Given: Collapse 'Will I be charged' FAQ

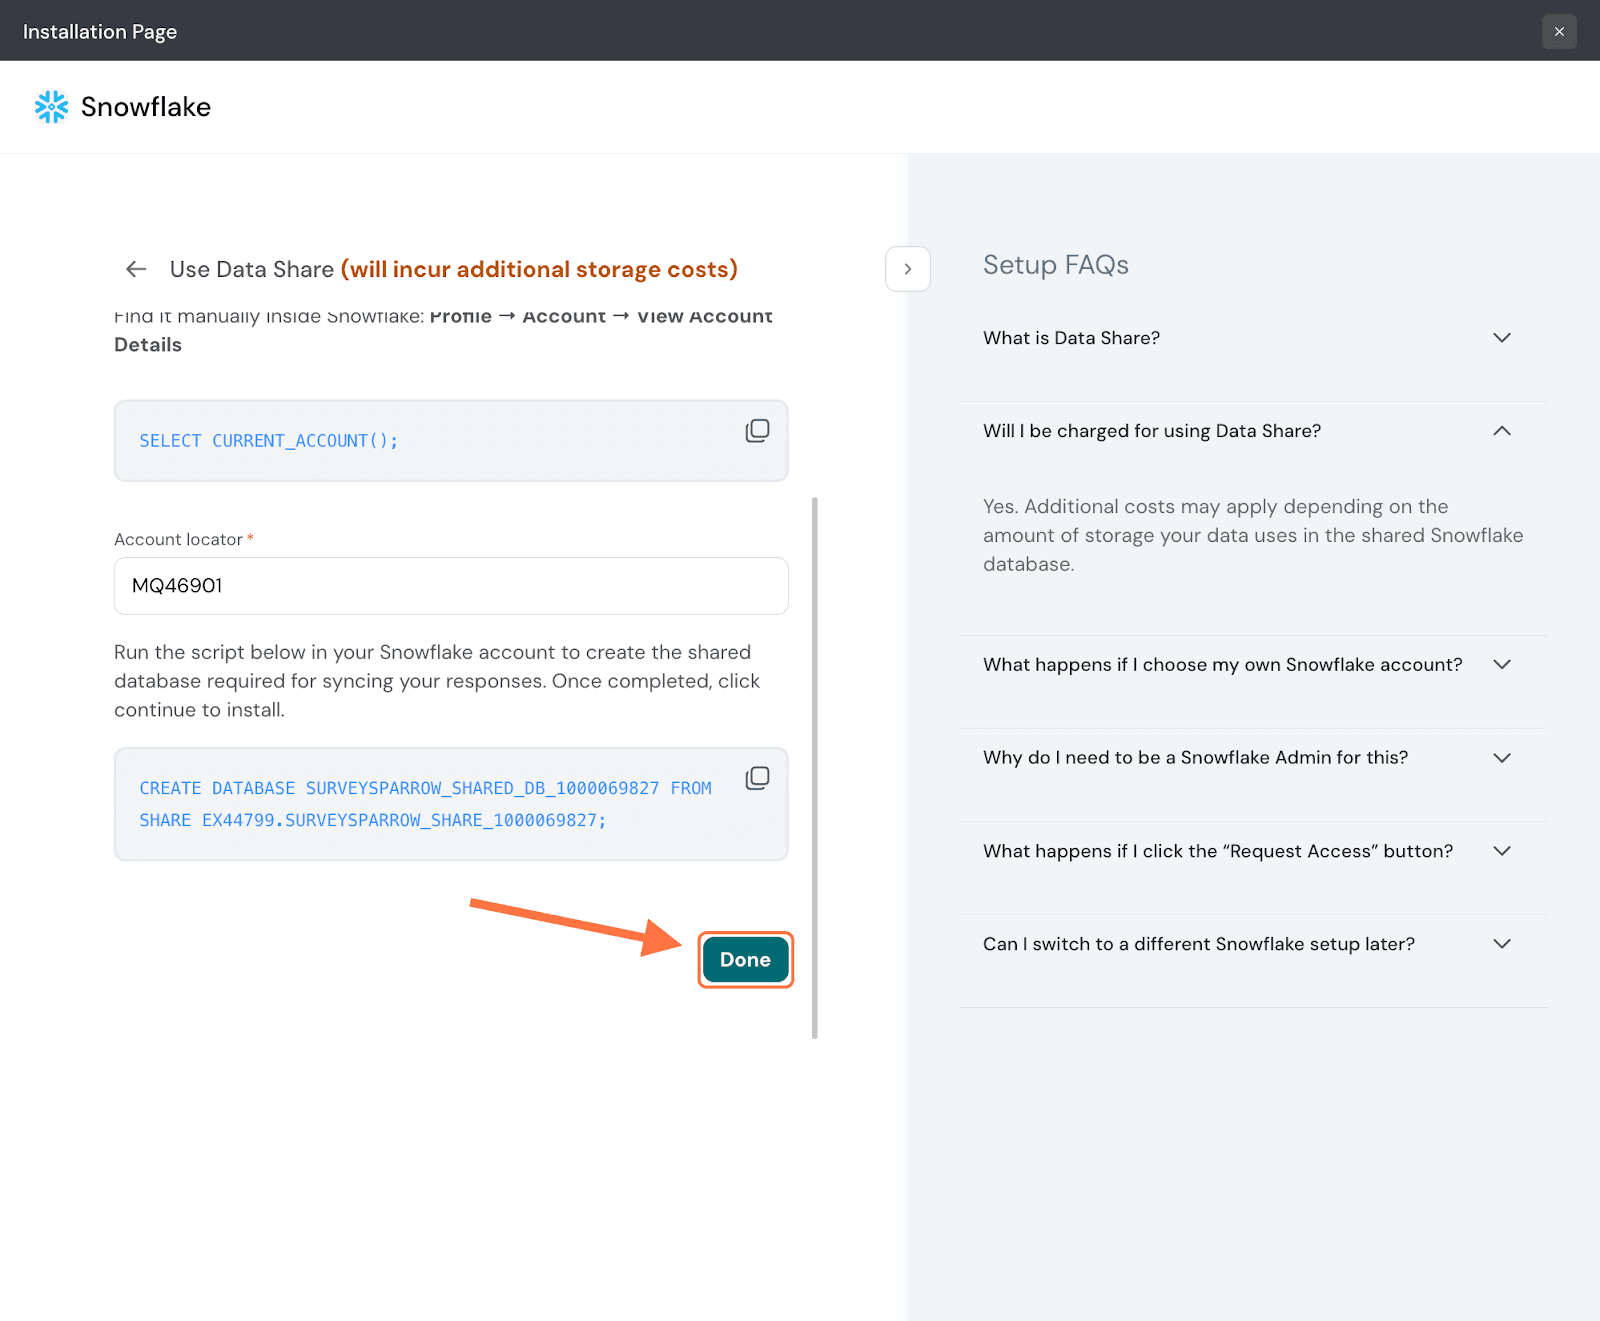Looking at the screenshot, I should coord(1501,431).
